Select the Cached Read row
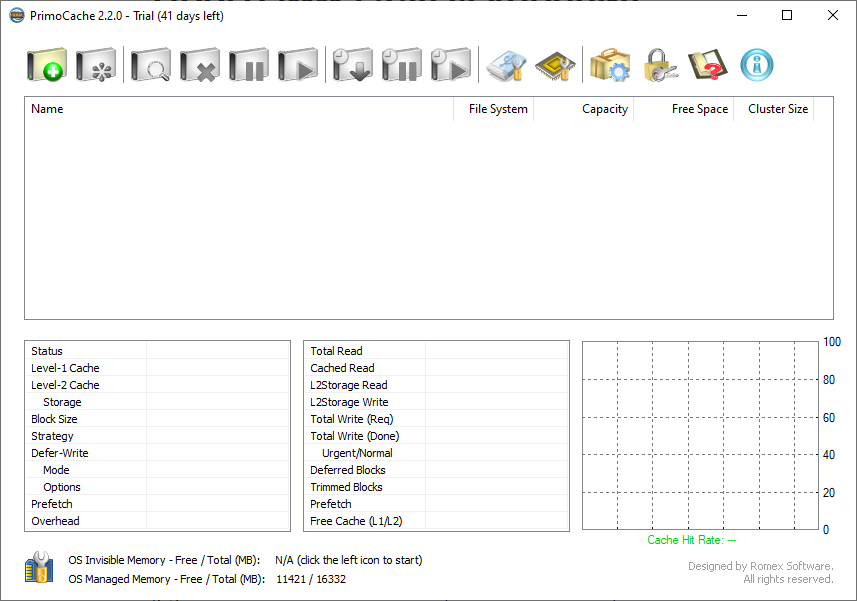Image resolution: width=857 pixels, height=601 pixels. coord(437,368)
